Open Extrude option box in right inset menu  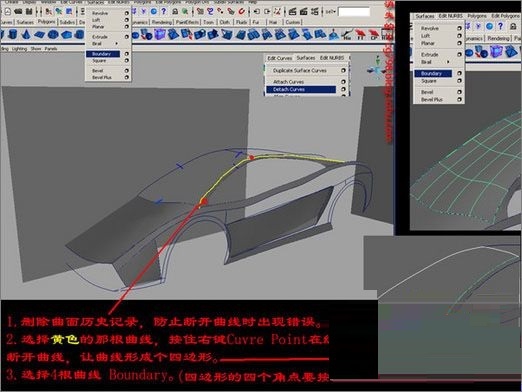click(x=459, y=54)
